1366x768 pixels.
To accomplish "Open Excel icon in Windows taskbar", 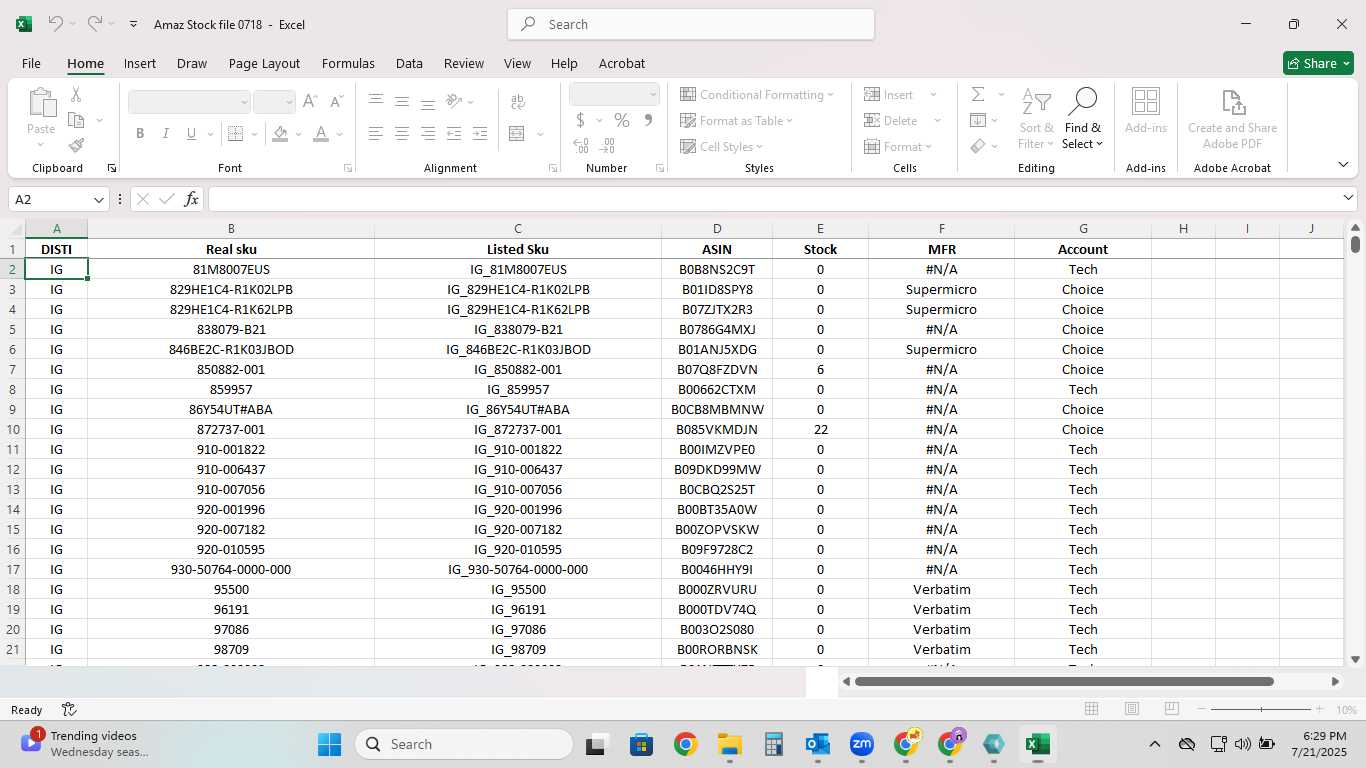I will pos(1037,744).
